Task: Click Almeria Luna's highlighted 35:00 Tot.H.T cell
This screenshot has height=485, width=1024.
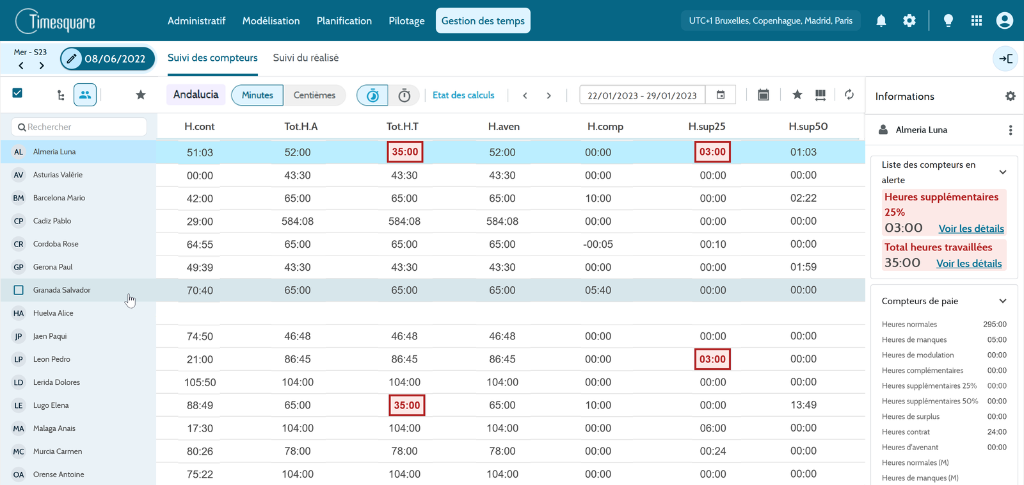Action: tap(405, 152)
